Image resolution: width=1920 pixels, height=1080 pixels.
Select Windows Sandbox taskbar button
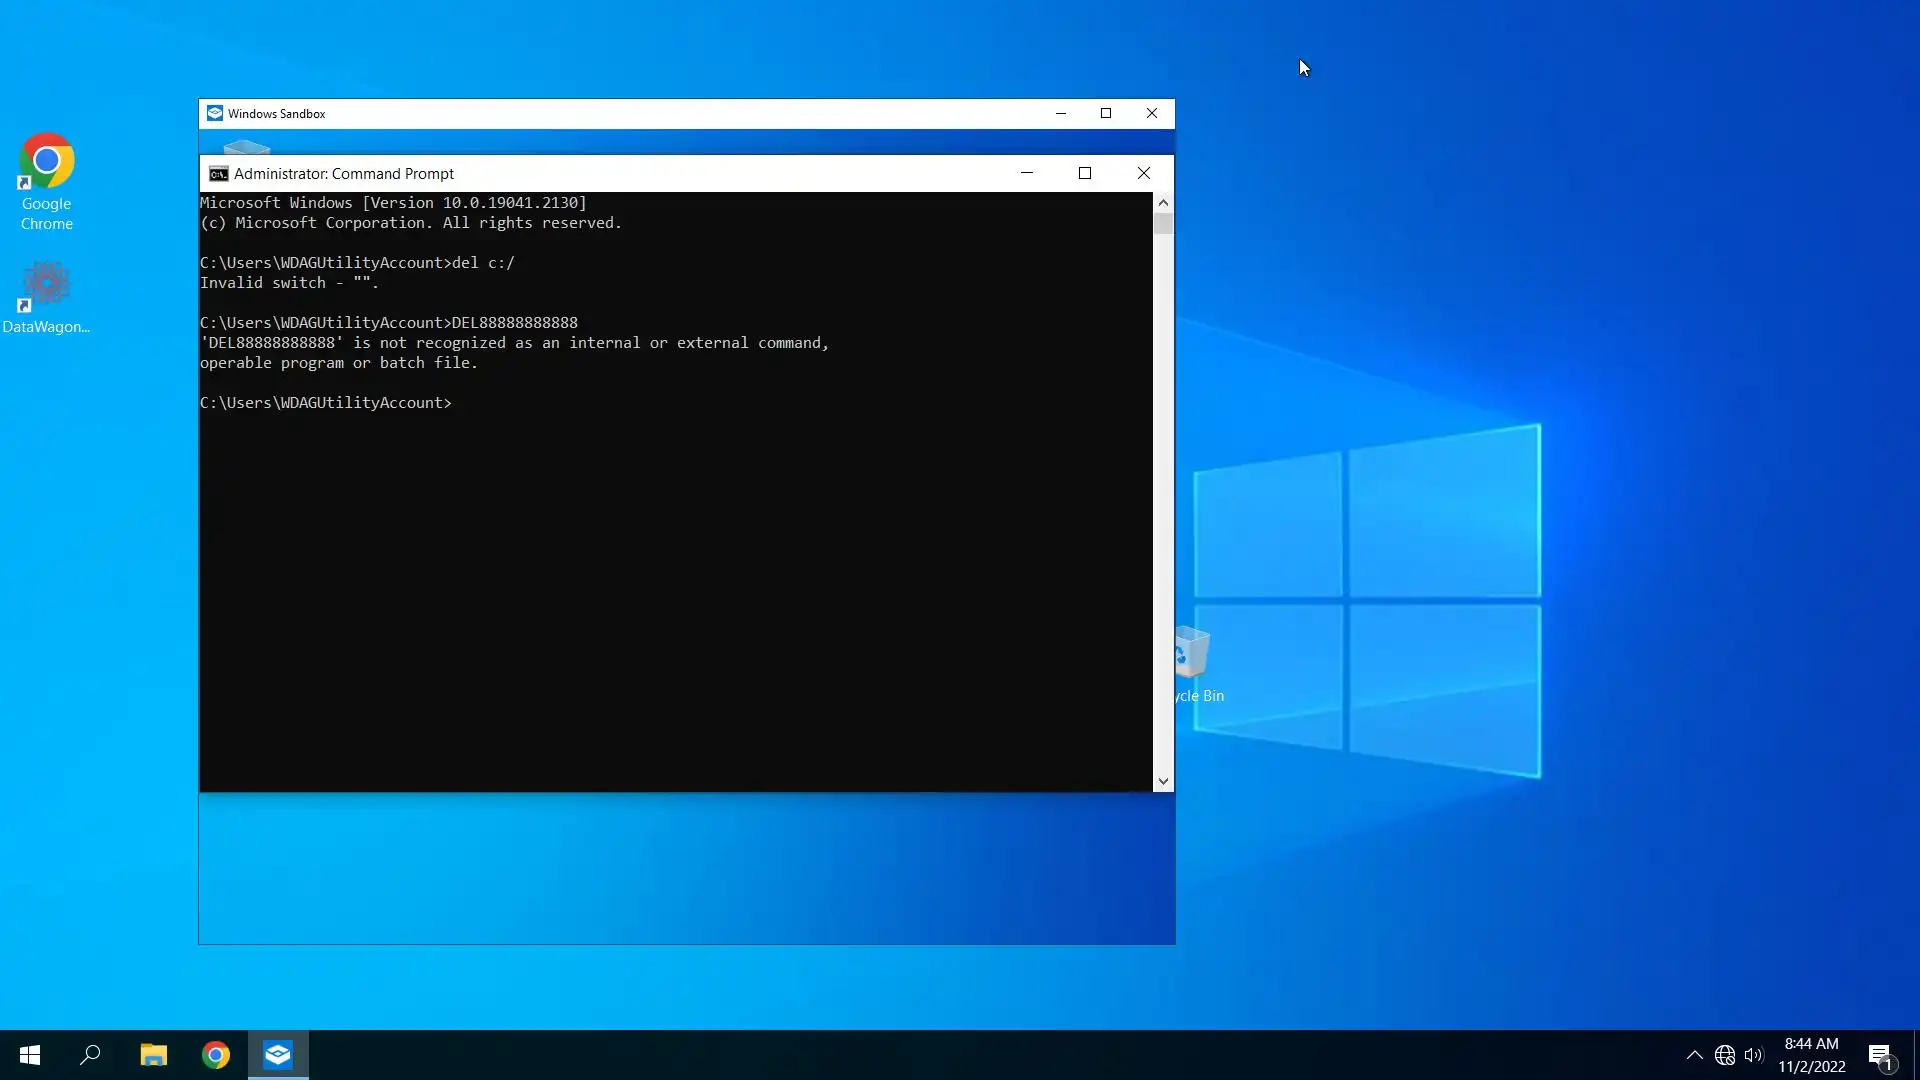click(278, 1055)
